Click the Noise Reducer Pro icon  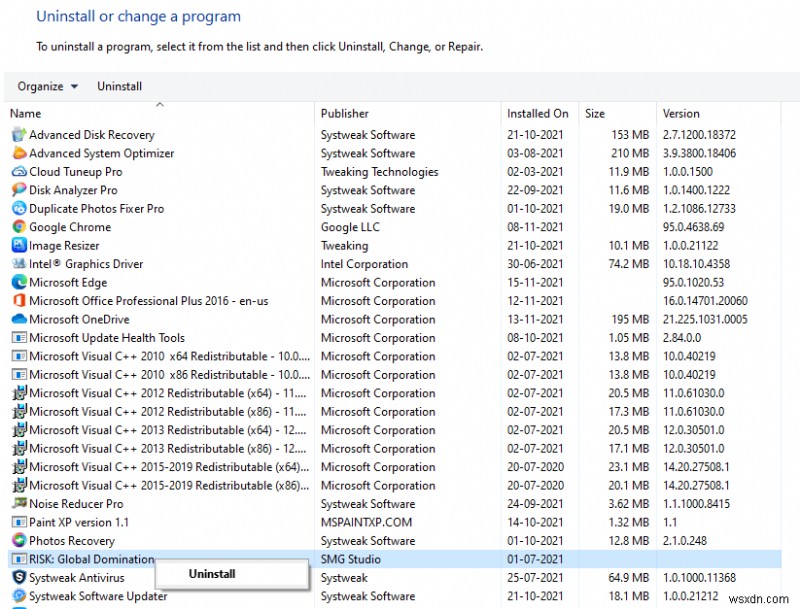(x=19, y=503)
